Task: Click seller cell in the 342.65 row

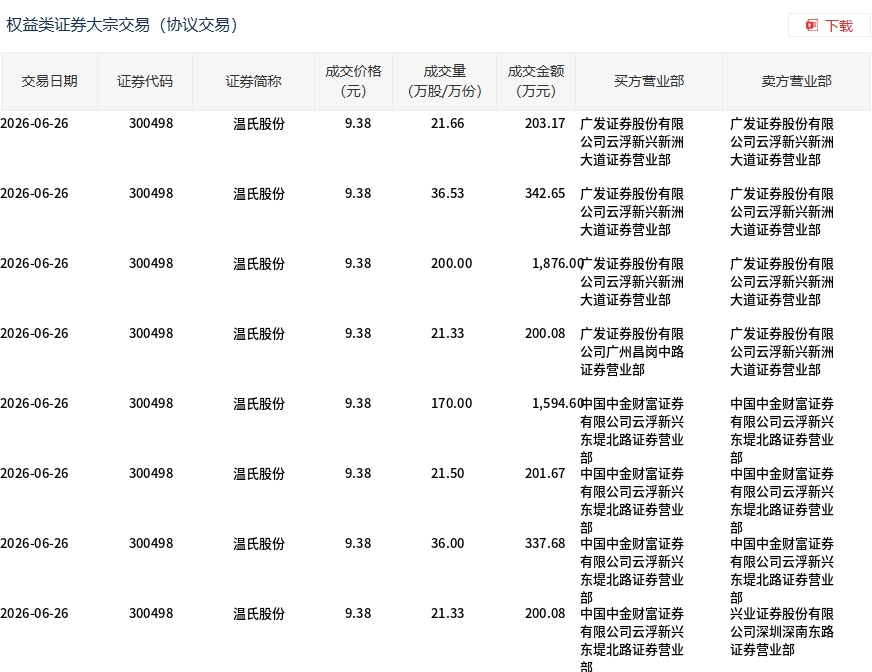Action: [782, 212]
